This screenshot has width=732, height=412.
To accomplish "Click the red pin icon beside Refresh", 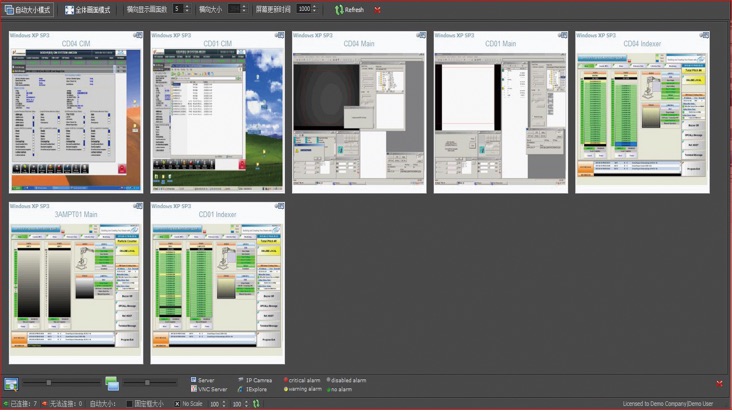I will pos(377,10).
